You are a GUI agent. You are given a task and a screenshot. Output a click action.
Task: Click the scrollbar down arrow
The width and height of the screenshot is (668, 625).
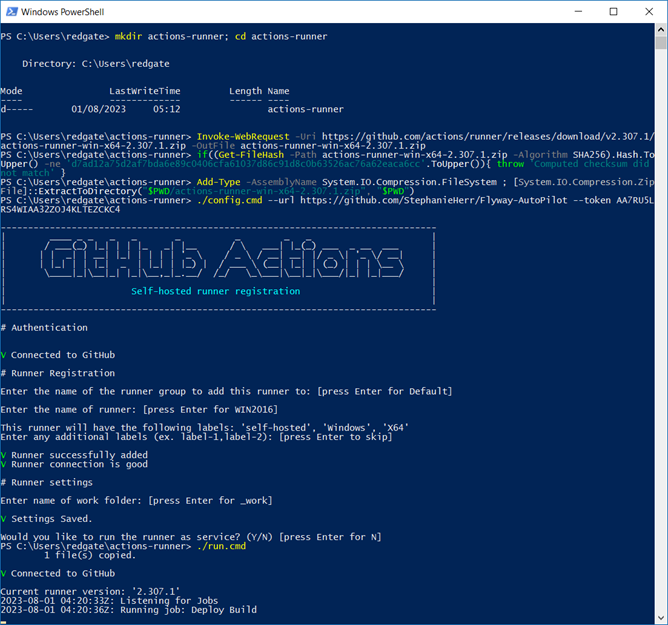click(660, 617)
